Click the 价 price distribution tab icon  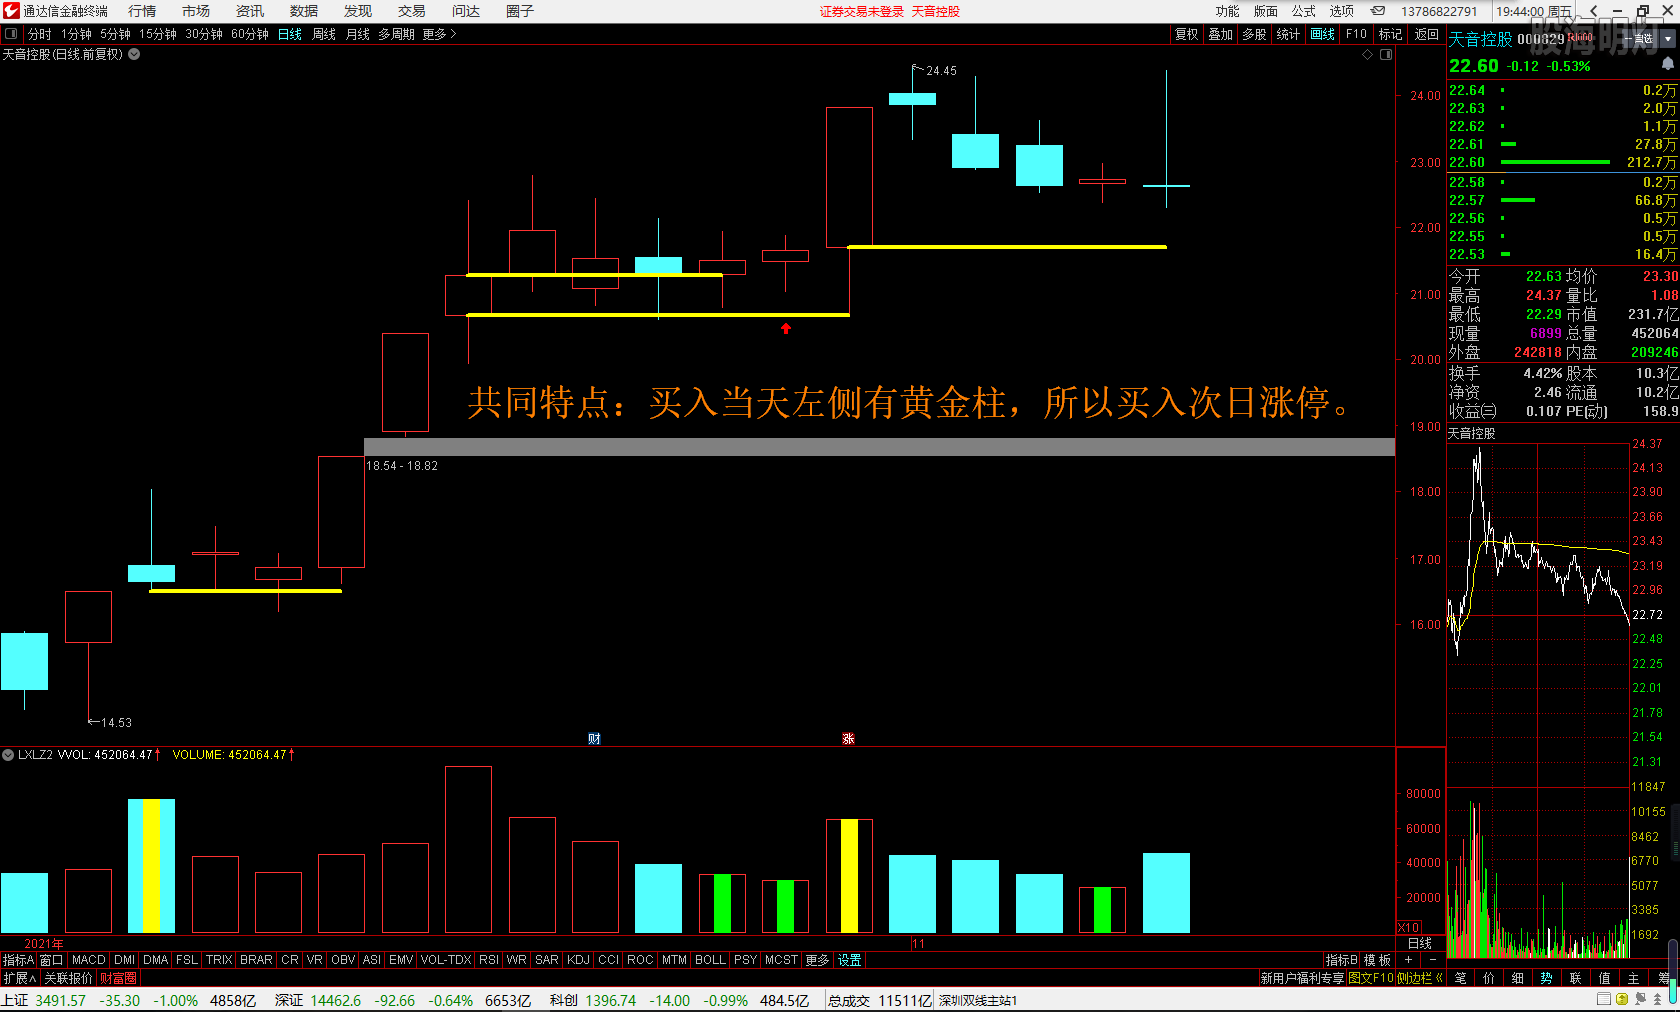pos(1489,978)
